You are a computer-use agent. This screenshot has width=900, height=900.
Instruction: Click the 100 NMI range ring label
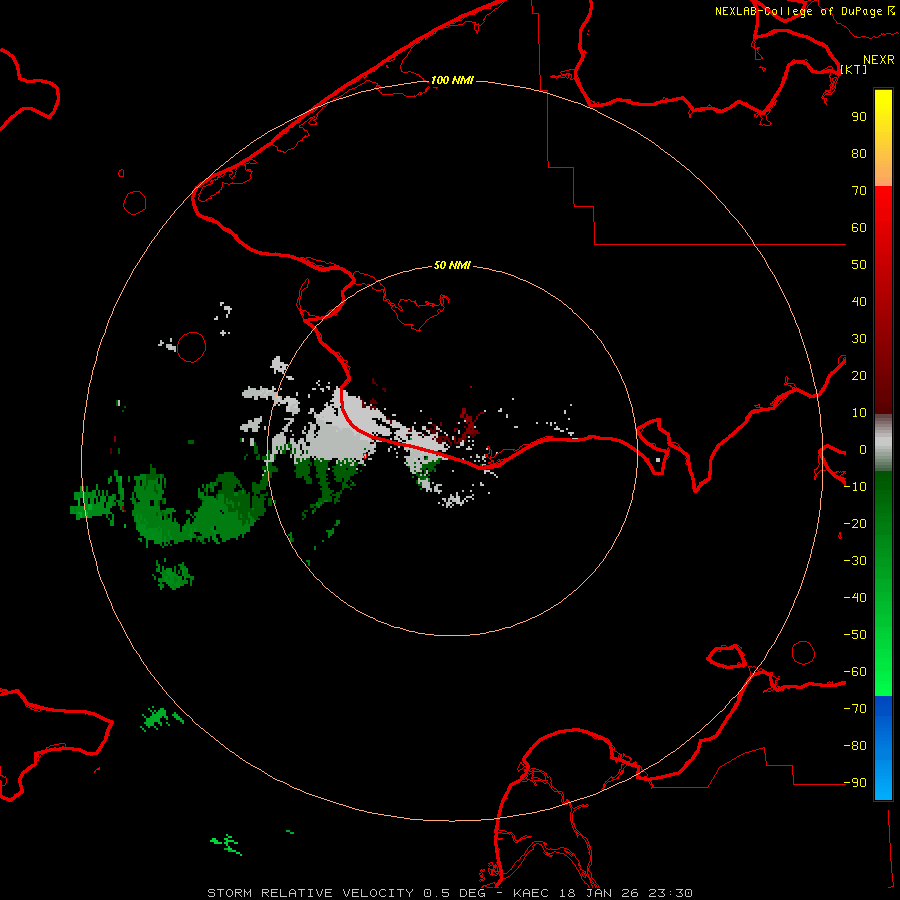point(452,80)
